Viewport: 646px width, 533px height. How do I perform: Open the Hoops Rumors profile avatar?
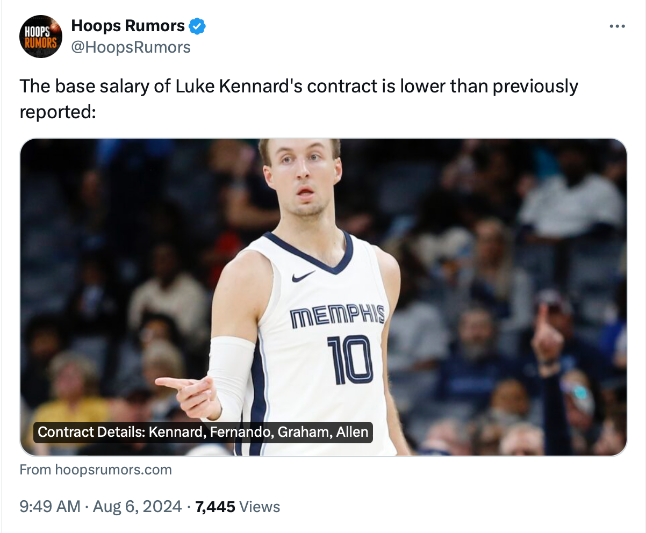point(41,36)
